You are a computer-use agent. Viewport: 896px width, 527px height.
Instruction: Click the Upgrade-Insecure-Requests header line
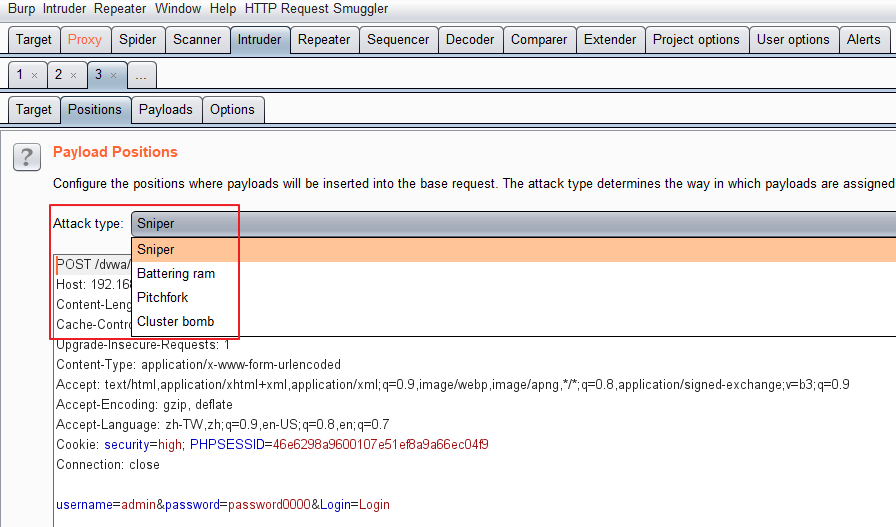point(143,345)
